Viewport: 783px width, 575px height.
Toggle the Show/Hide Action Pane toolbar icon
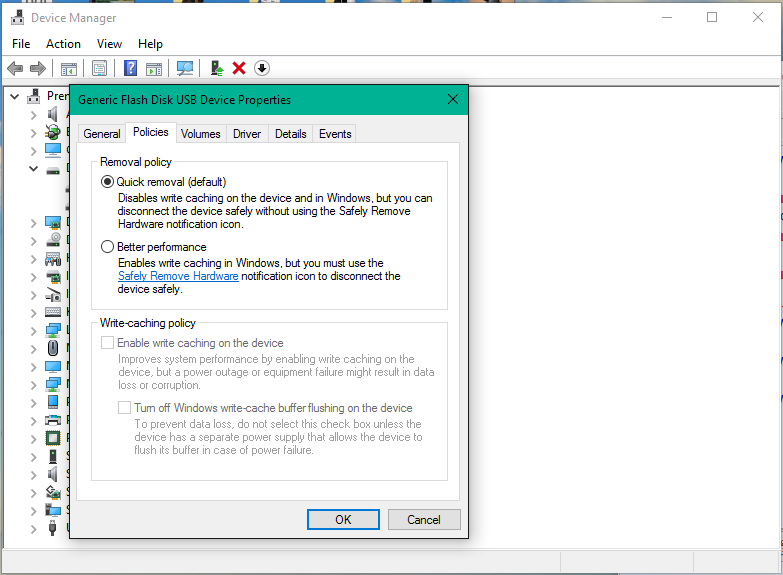pos(154,68)
